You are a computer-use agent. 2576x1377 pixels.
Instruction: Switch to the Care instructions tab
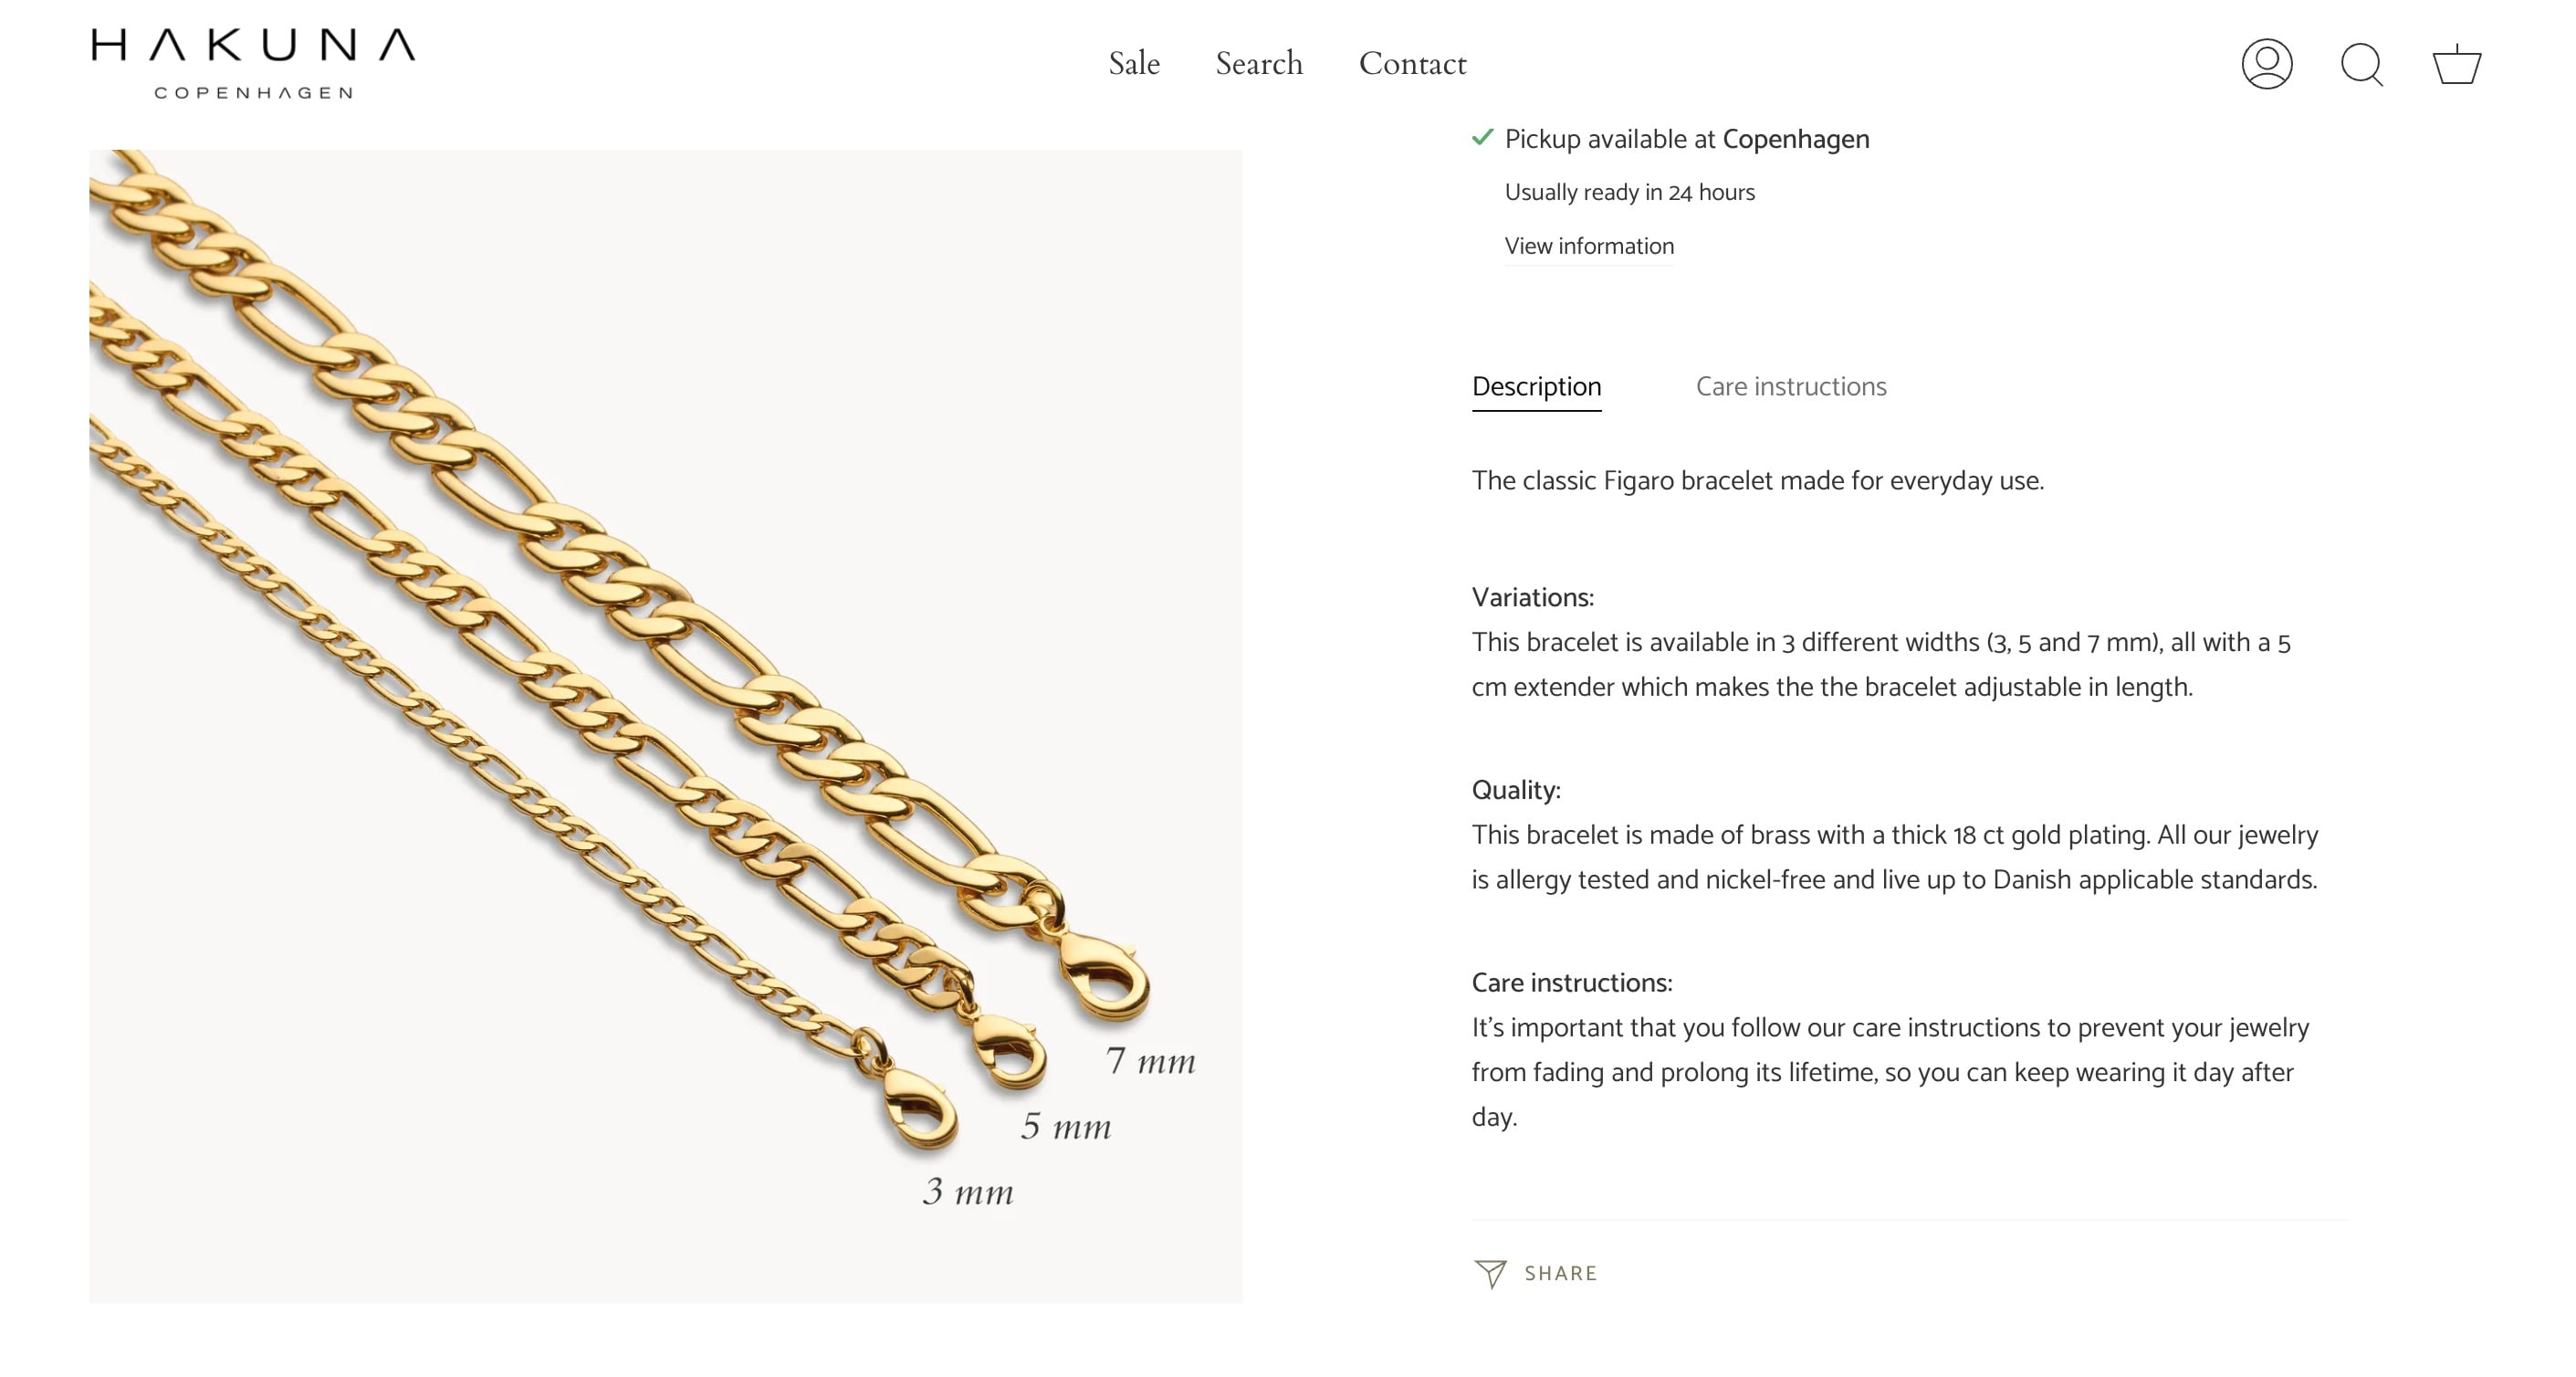tap(1791, 387)
